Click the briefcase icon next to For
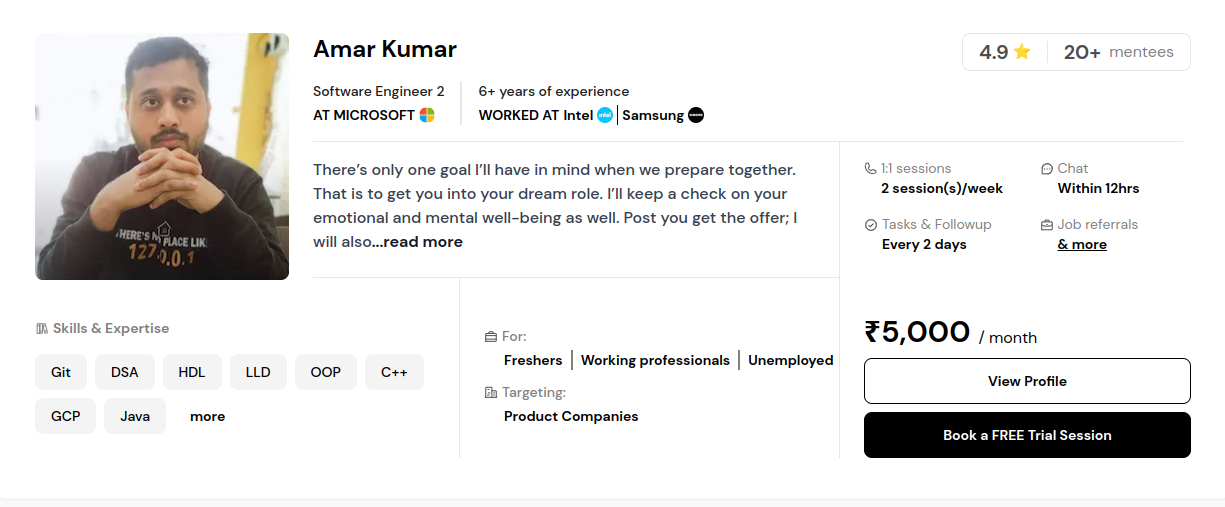 (x=490, y=336)
